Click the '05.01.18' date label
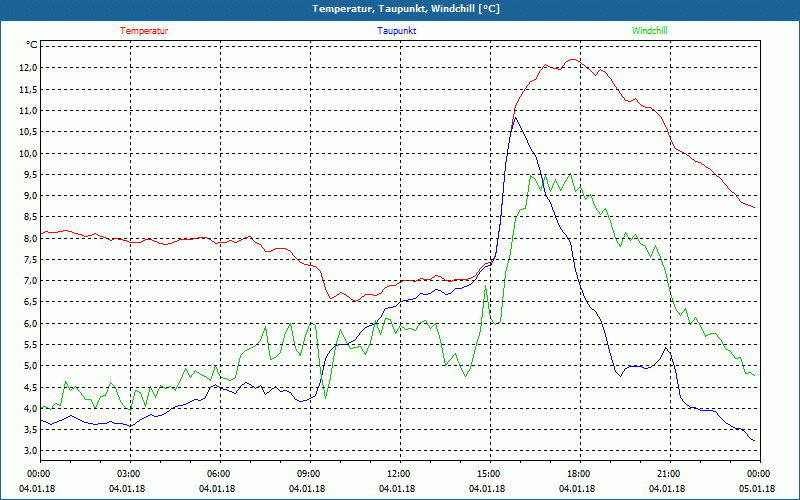 tap(757, 489)
